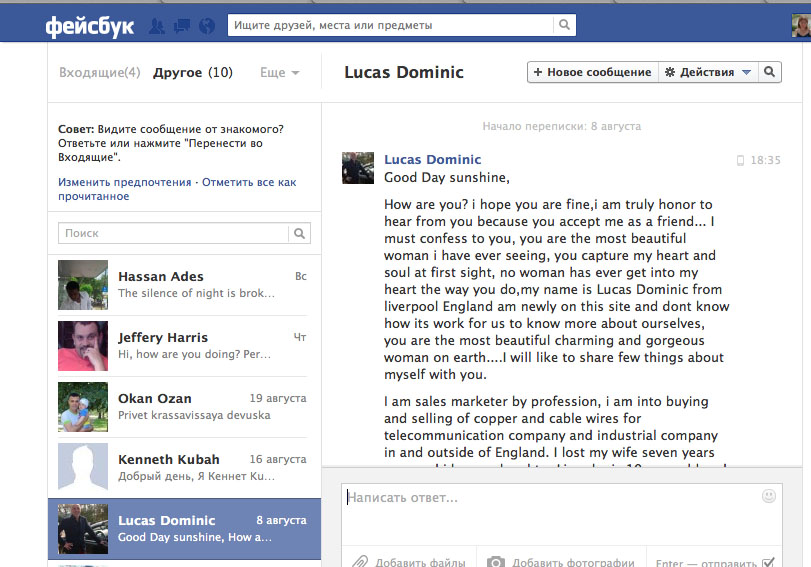Viewport: 811px width, 567px height.
Task: Open the friend requests icon
Action: pos(157,26)
